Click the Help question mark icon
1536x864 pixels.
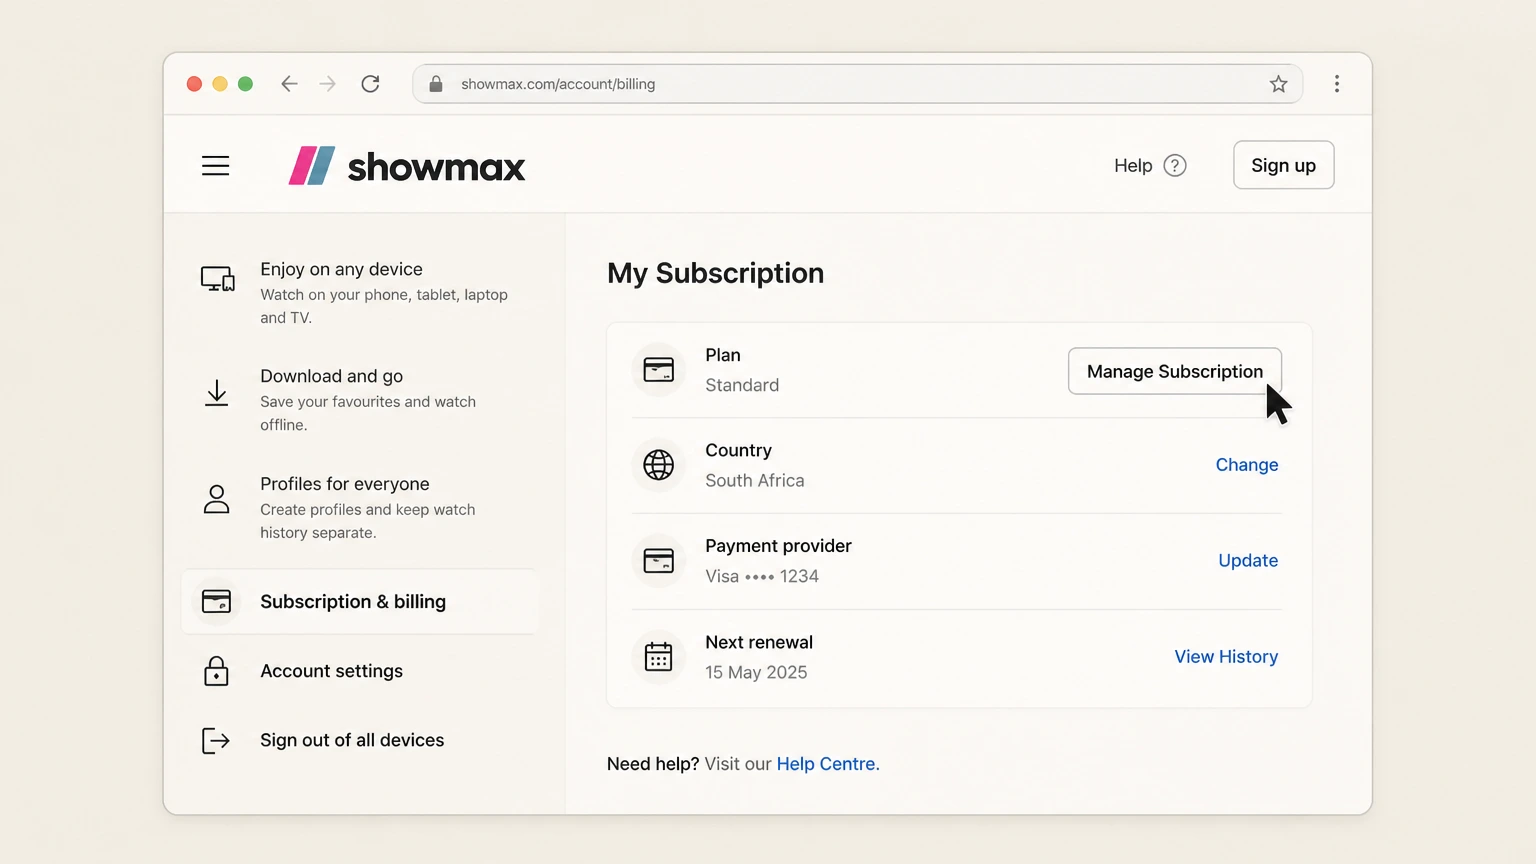1175,166
